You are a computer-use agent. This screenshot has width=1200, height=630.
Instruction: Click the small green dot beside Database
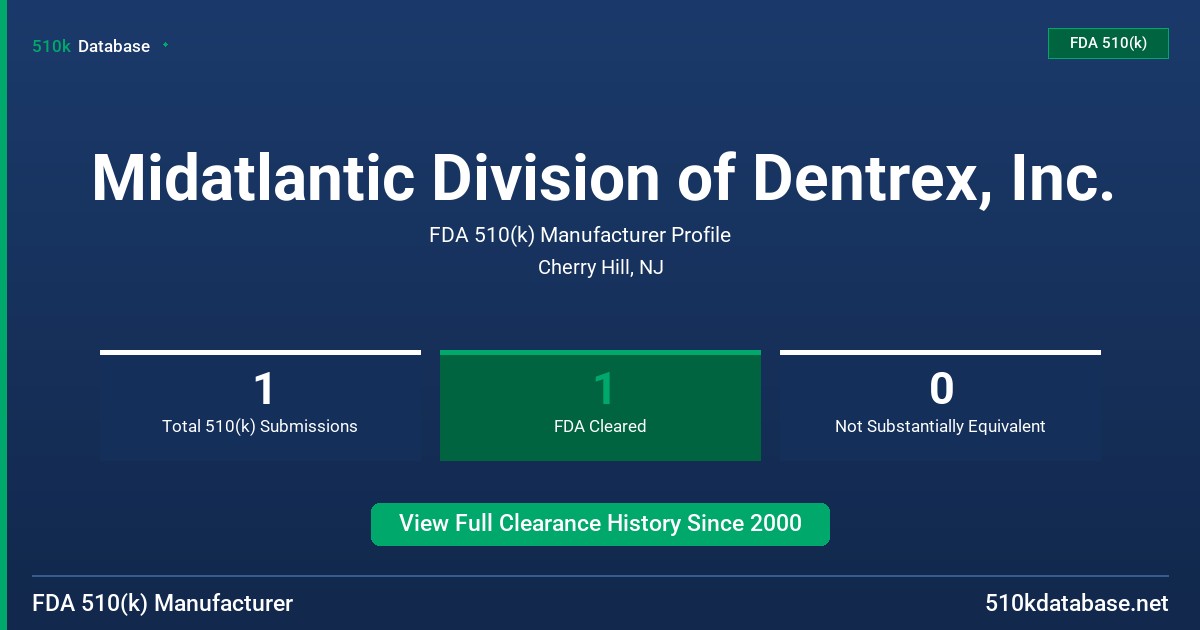[165, 45]
